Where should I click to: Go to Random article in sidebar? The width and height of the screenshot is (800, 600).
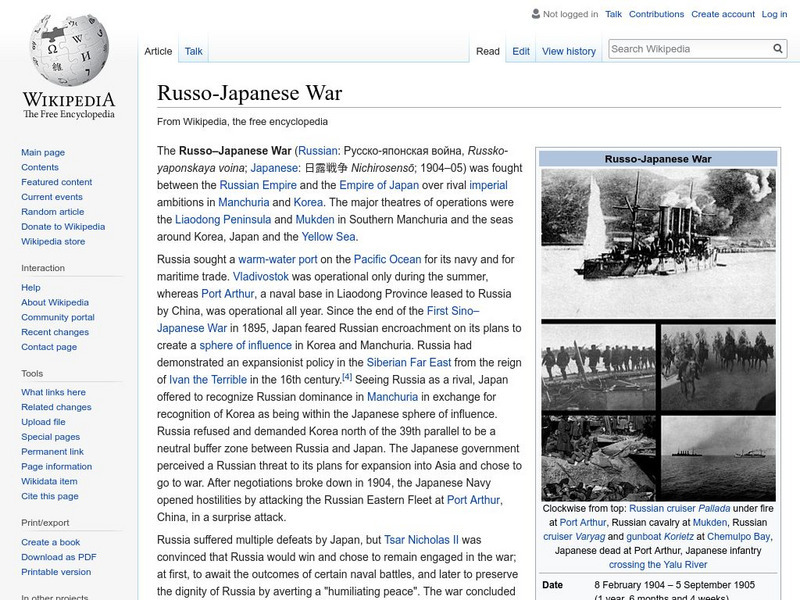(x=53, y=212)
